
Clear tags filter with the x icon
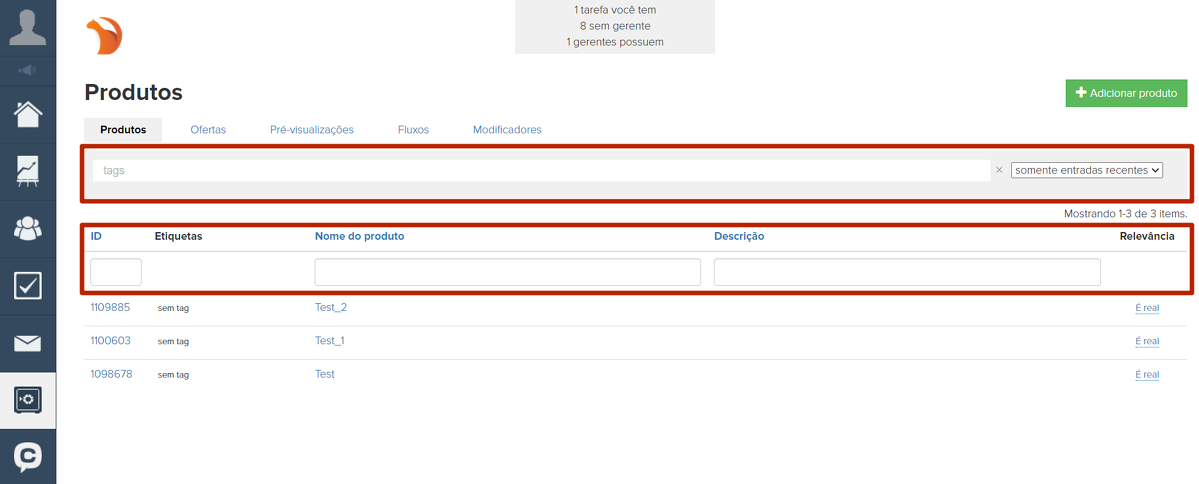pos(998,170)
